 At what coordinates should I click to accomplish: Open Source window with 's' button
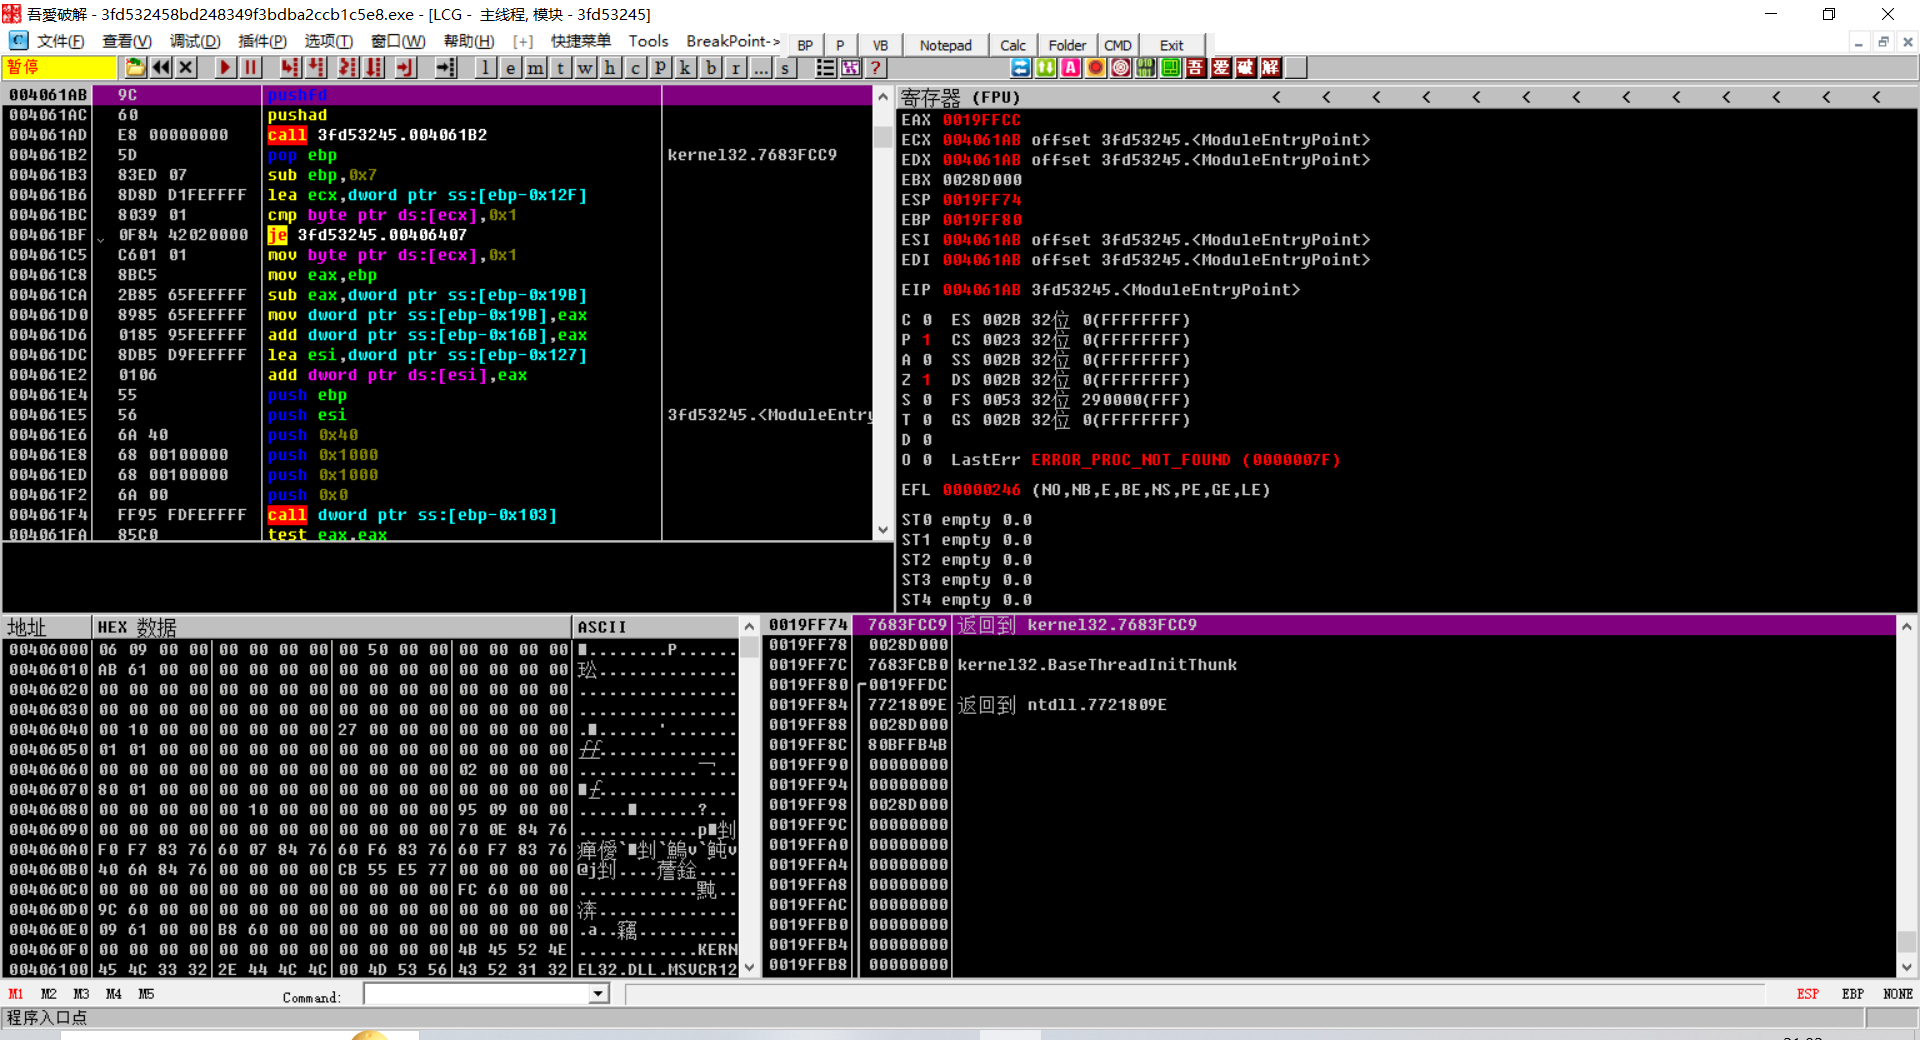pos(786,67)
